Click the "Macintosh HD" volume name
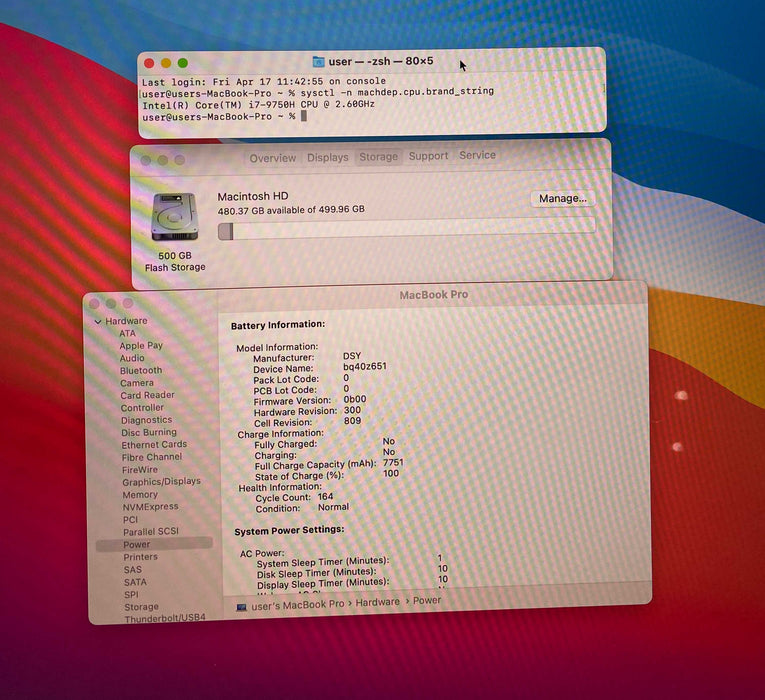The image size is (765, 700). coord(253,196)
